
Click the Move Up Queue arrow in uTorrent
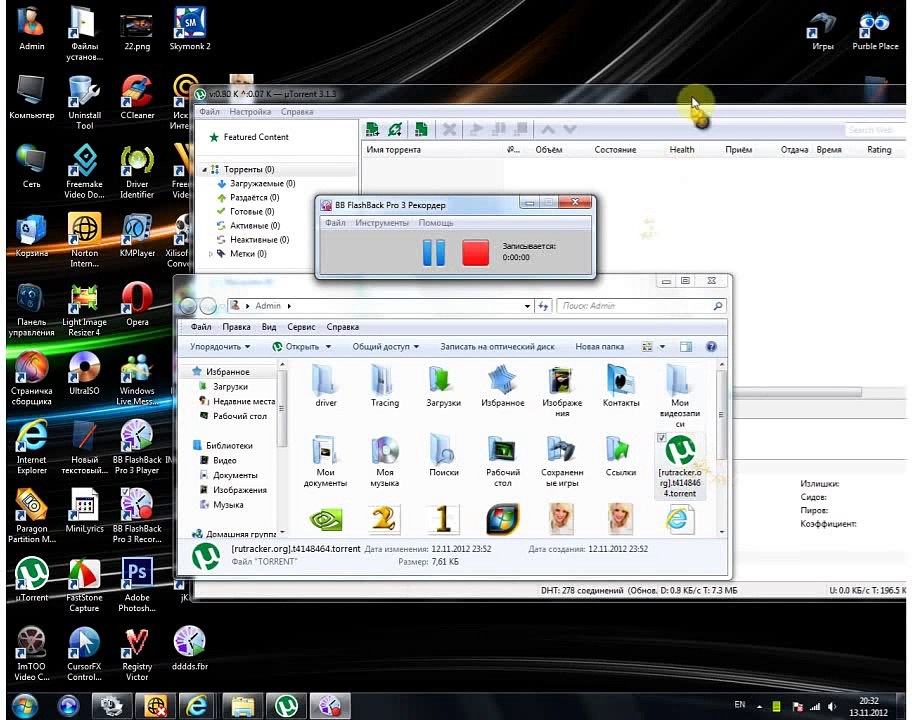click(x=547, y=129)
